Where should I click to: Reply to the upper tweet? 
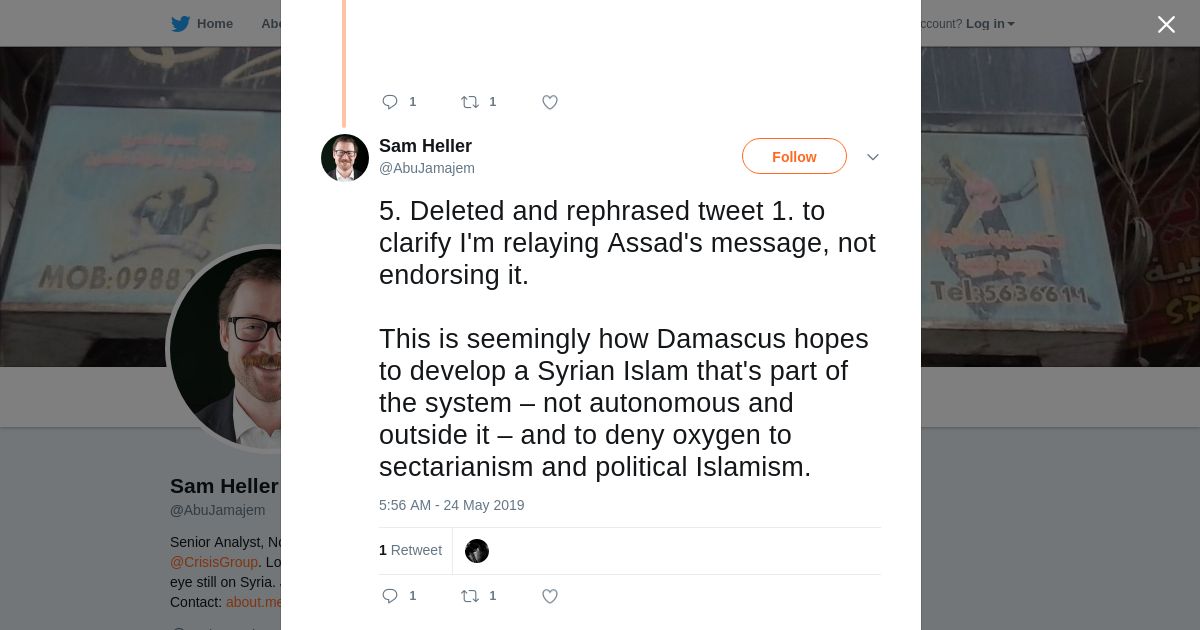(x=390, y=102)
